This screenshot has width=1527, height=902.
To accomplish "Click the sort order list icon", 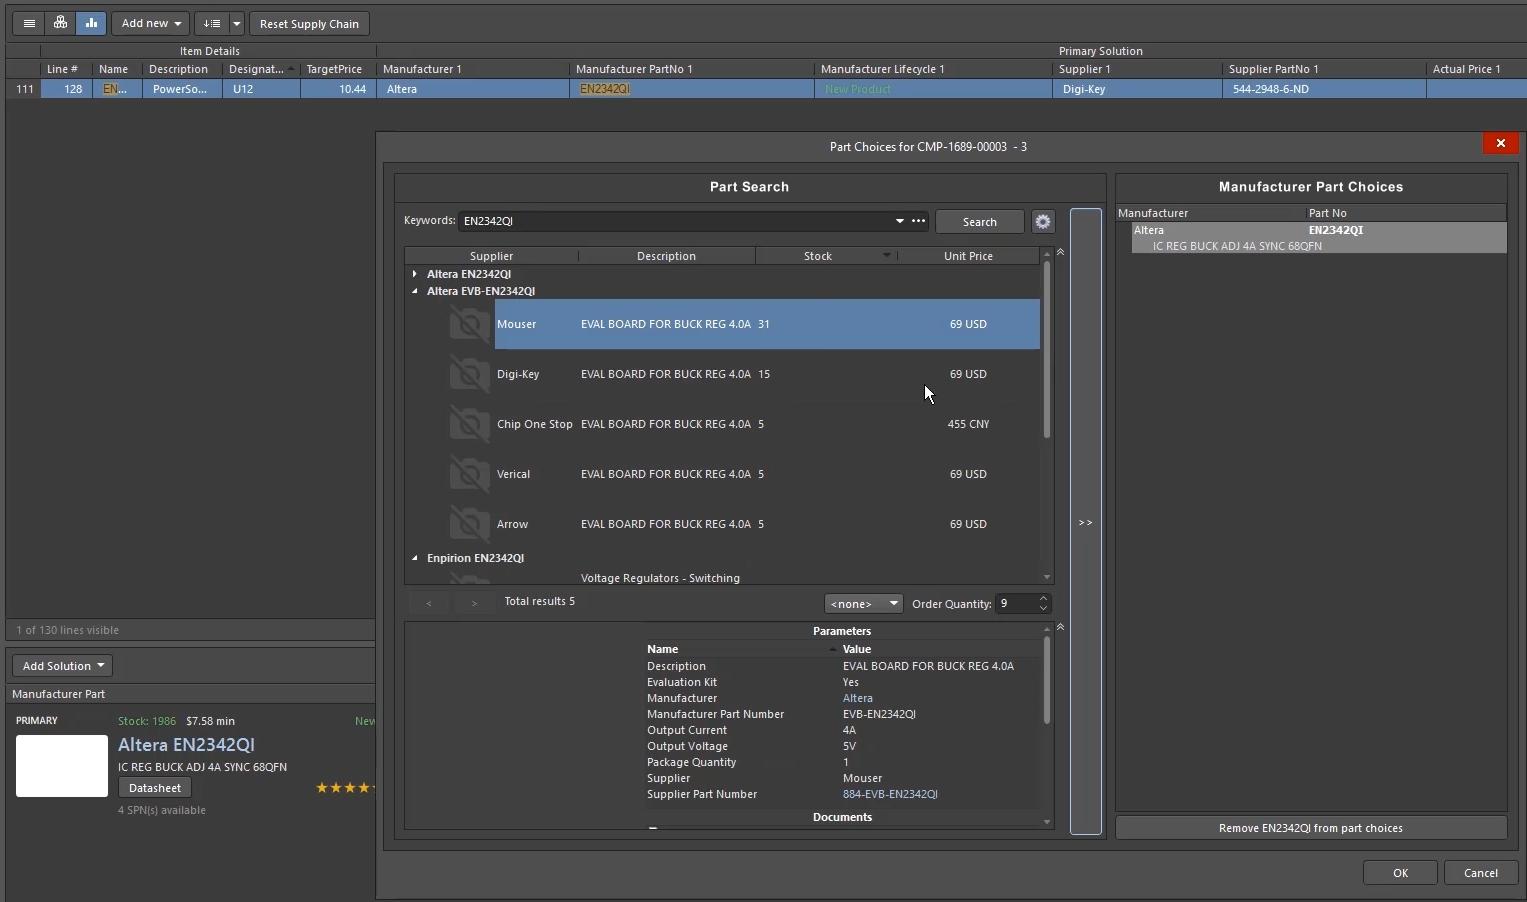I will tap(212, 23).
